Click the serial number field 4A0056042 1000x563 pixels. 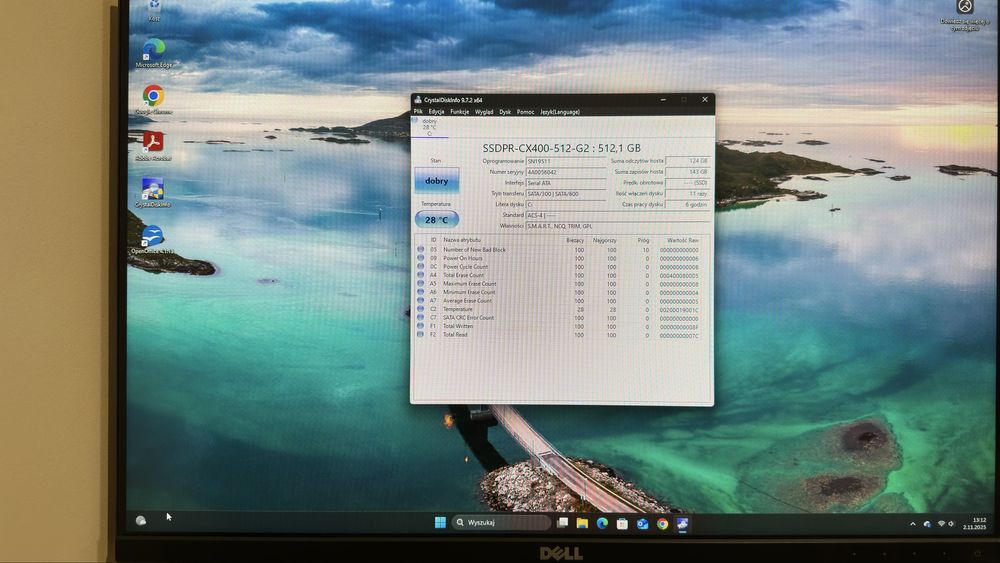[x=565, y=172]
